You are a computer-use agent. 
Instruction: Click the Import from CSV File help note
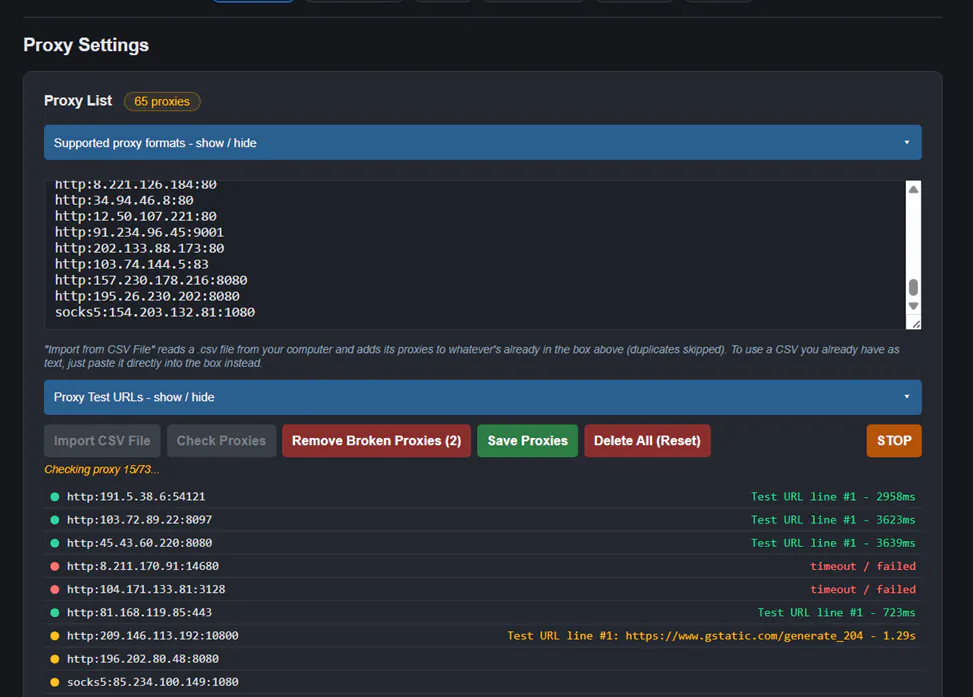click(472, 356)
